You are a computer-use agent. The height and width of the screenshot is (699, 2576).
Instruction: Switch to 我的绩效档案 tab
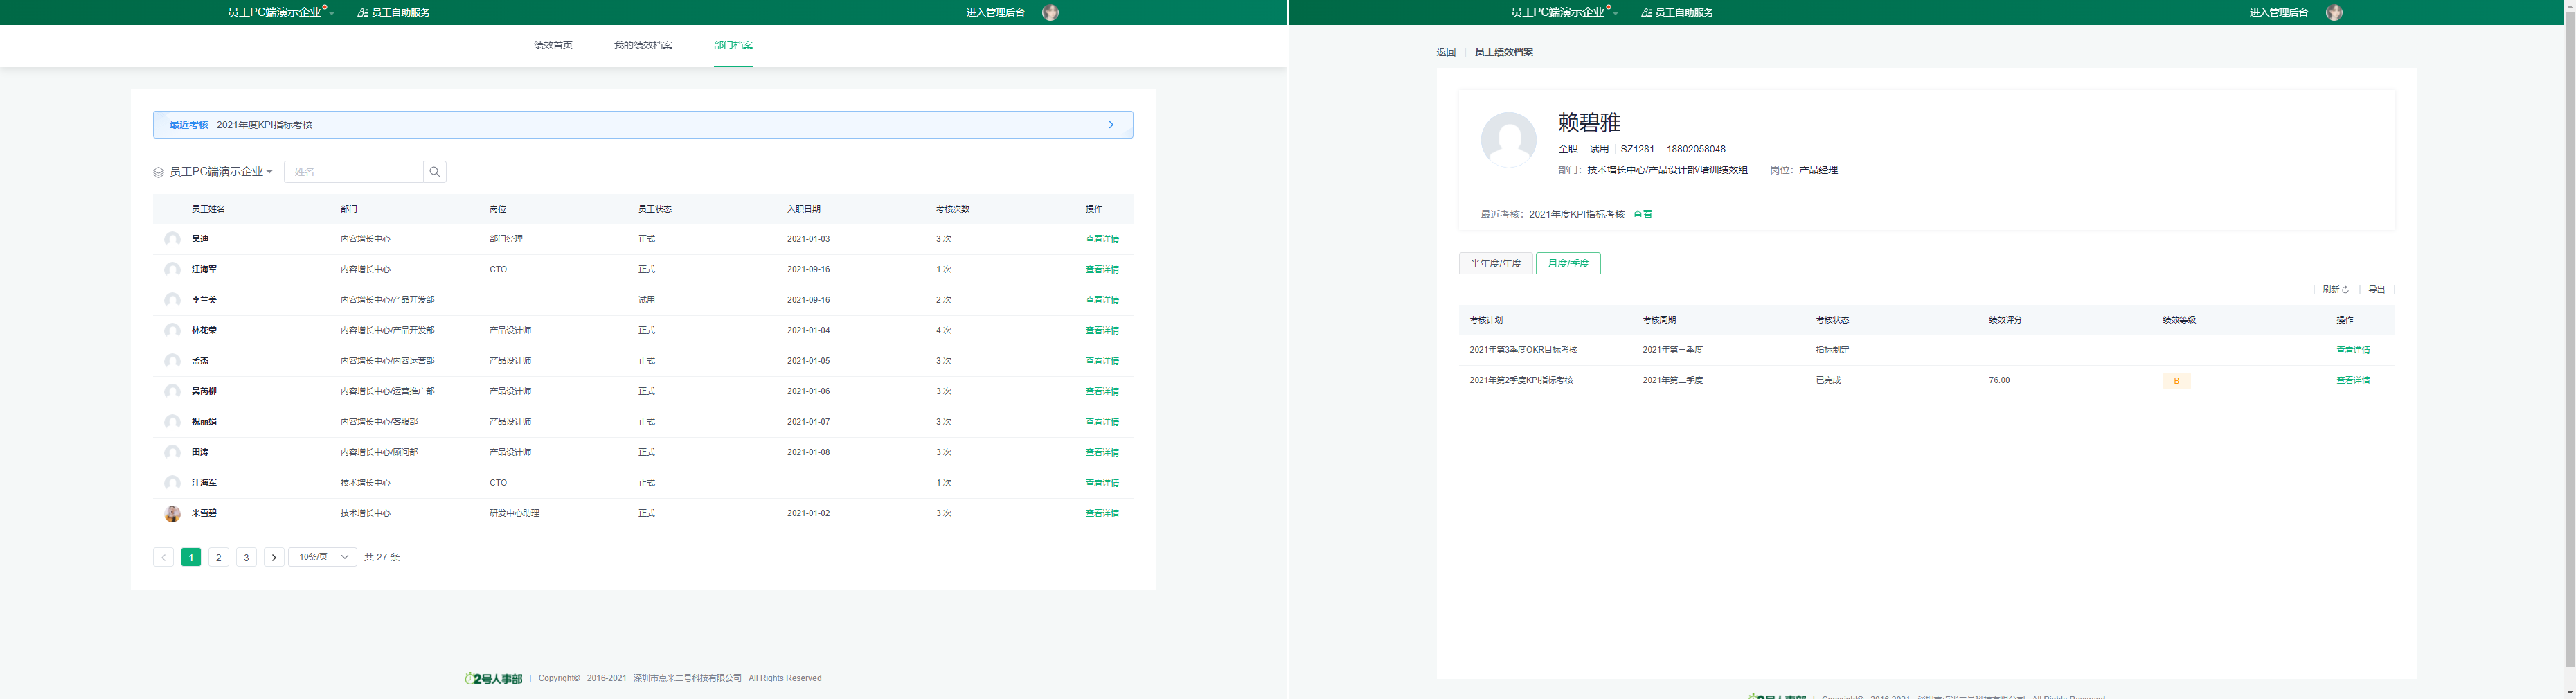pos(642,45)
